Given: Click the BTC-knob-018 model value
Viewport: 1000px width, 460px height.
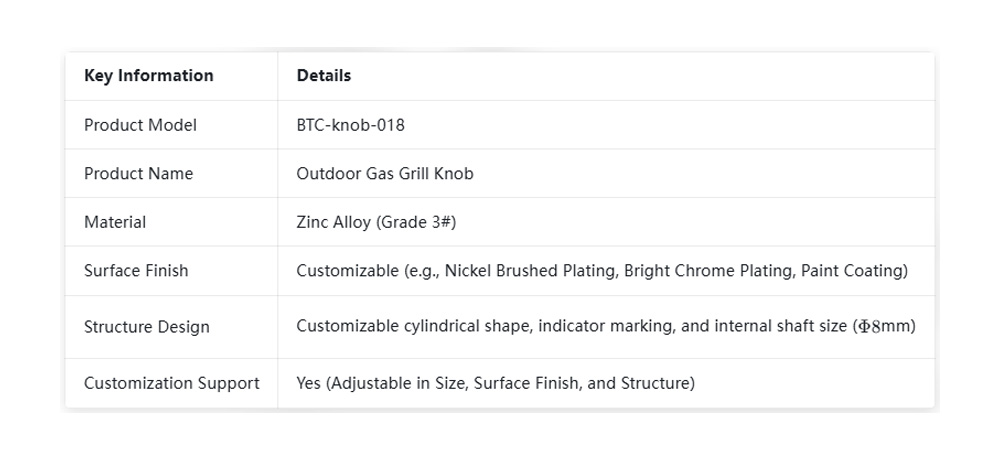Looking at the screenshot, I should [350, 125].
